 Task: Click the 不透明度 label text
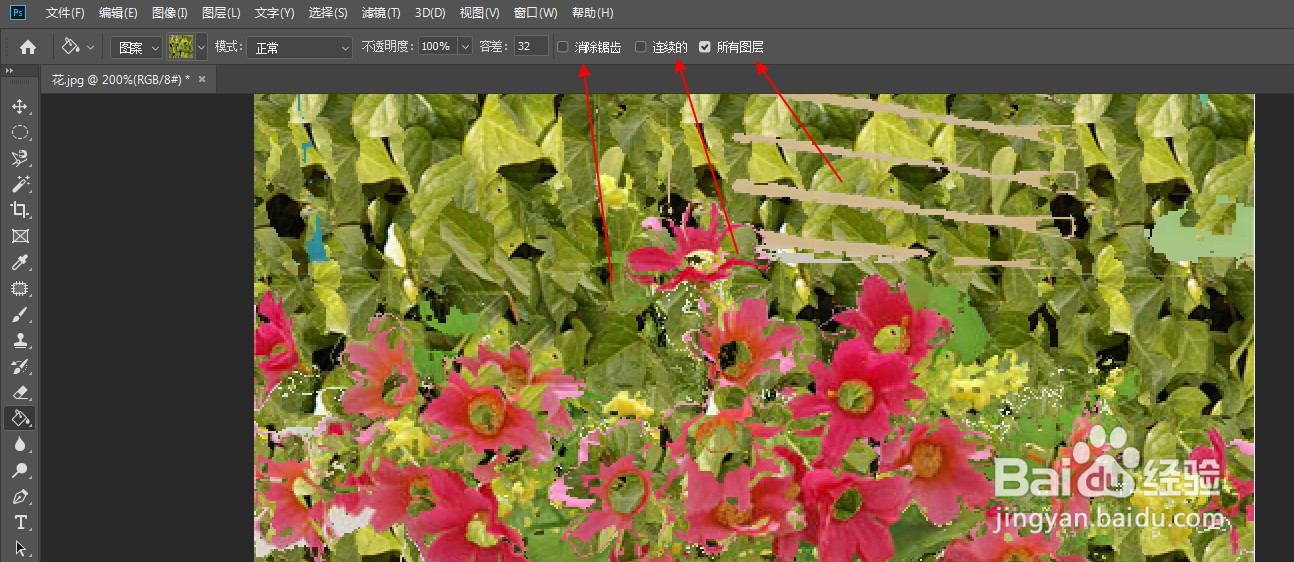click(x=388, y=47)
